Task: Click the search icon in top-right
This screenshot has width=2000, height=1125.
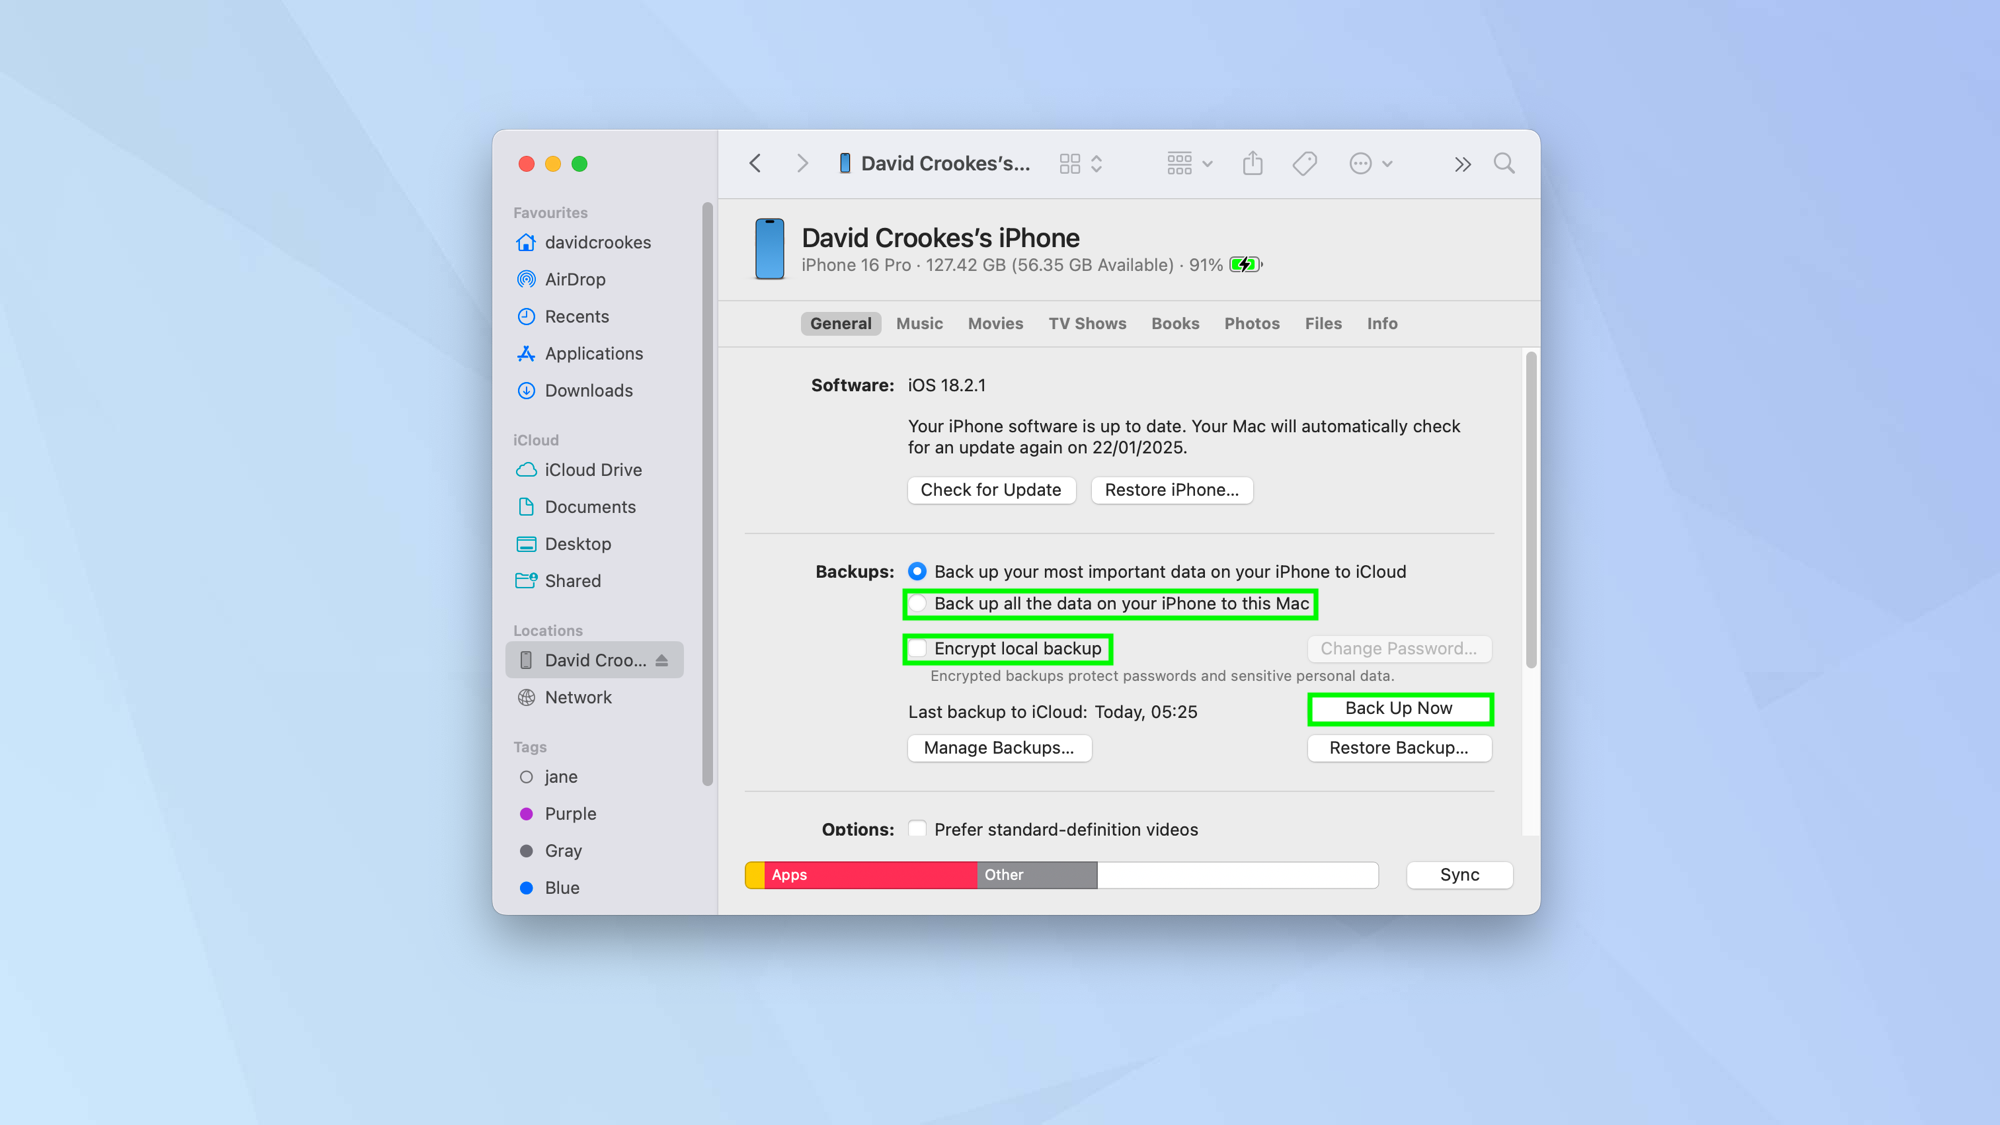Action: click(x=1505, y=163)
